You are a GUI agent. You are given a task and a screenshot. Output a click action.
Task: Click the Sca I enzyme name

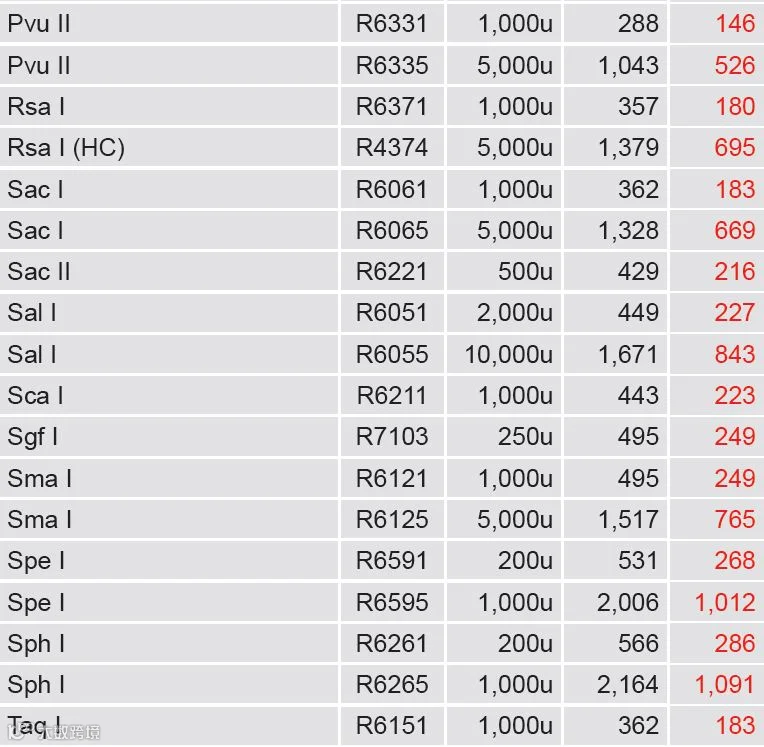36,395
